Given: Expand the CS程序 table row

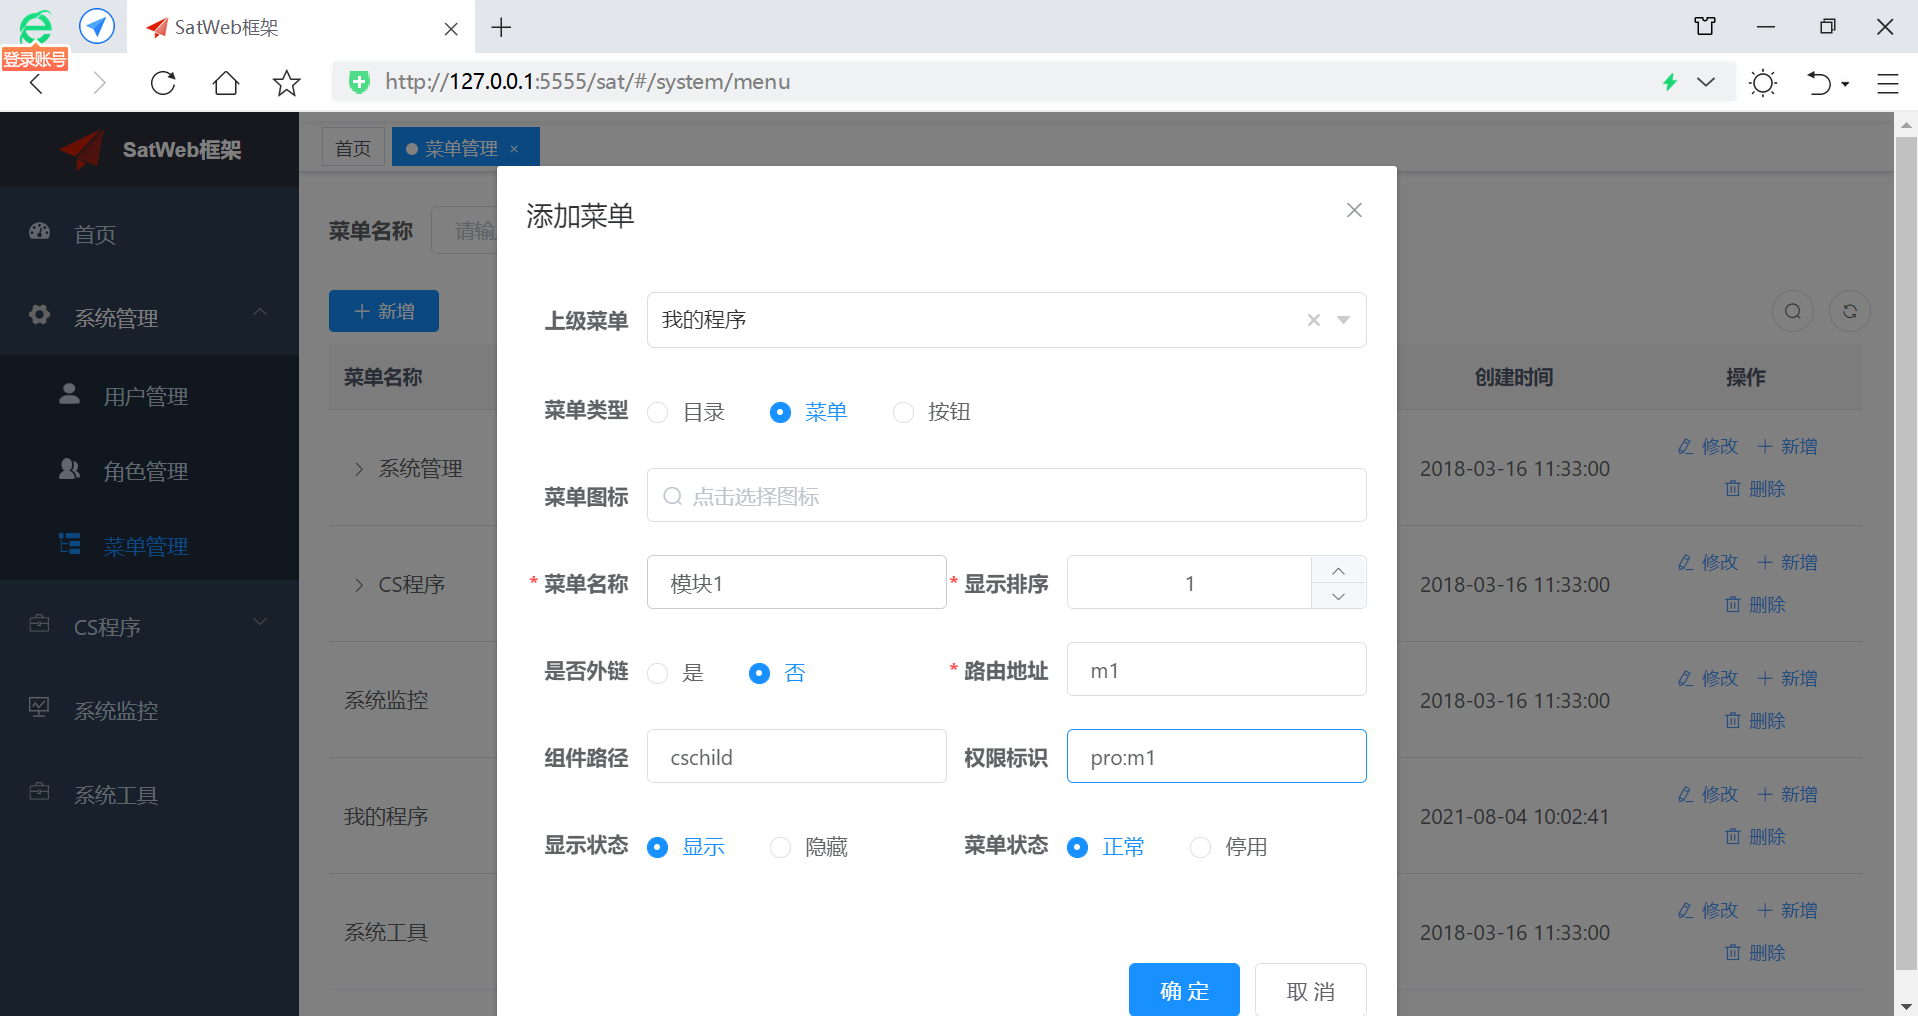Looking at the screenshot, I should (359, 585).
